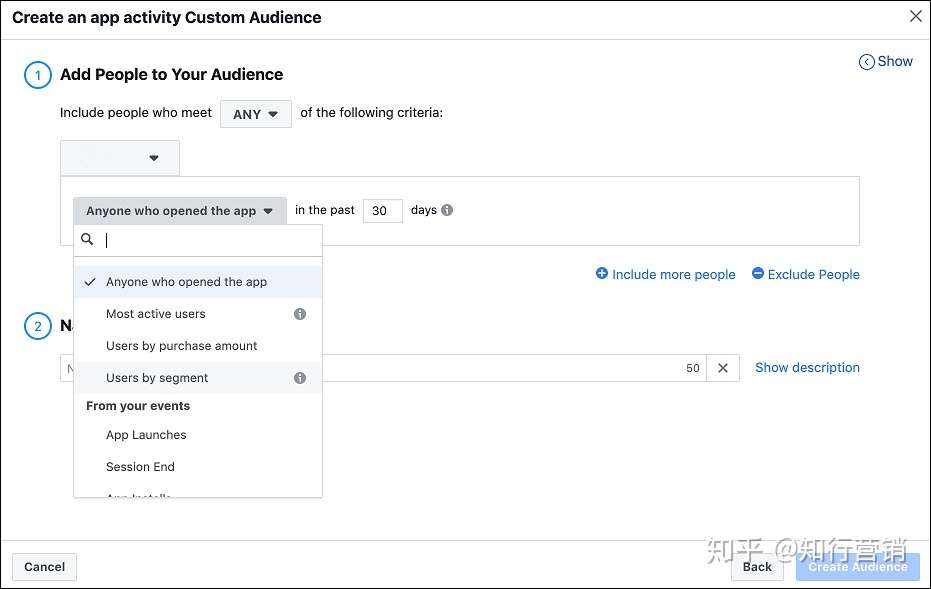Click the plus icon on Include more people

(x=601, y=273)
